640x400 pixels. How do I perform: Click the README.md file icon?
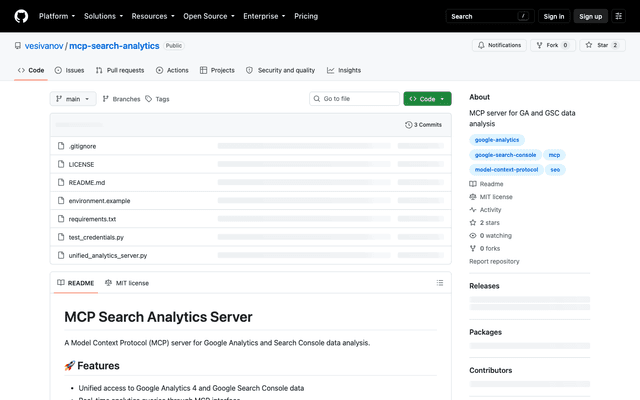click(61, 182)
